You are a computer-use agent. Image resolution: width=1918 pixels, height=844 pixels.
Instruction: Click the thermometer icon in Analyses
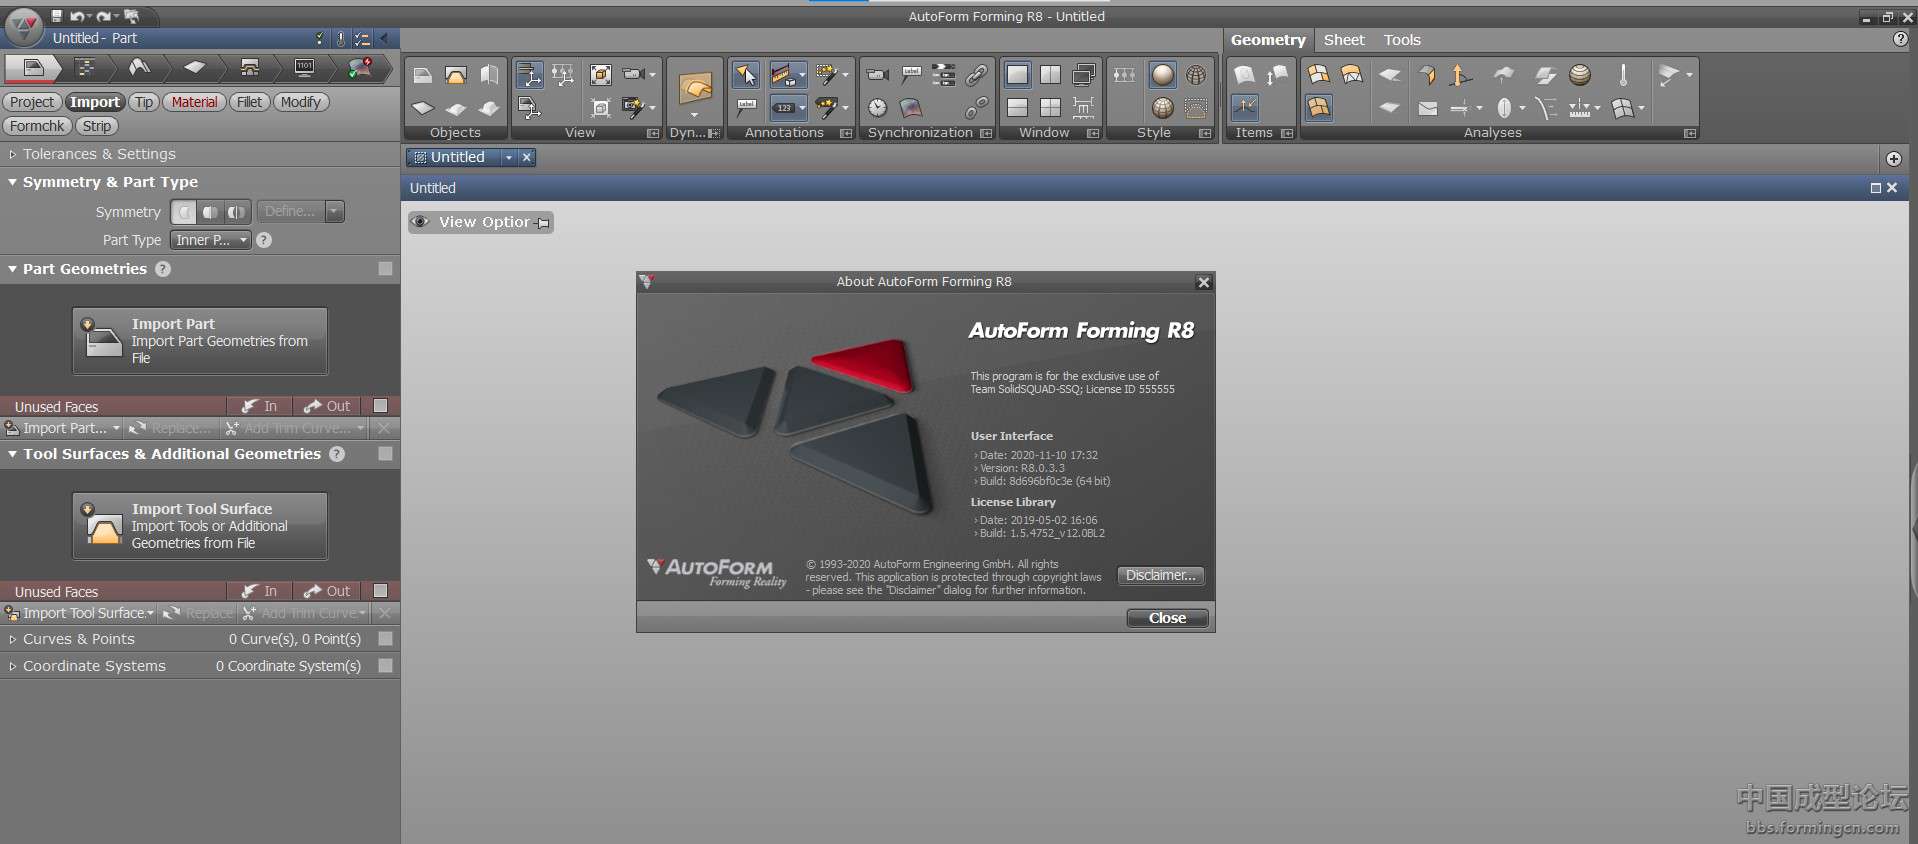click(x=1623, y=75)
